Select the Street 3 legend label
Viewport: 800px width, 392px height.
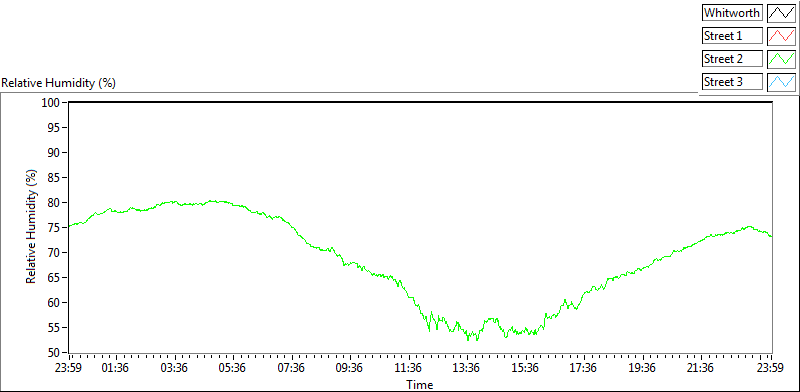point(732,81)
